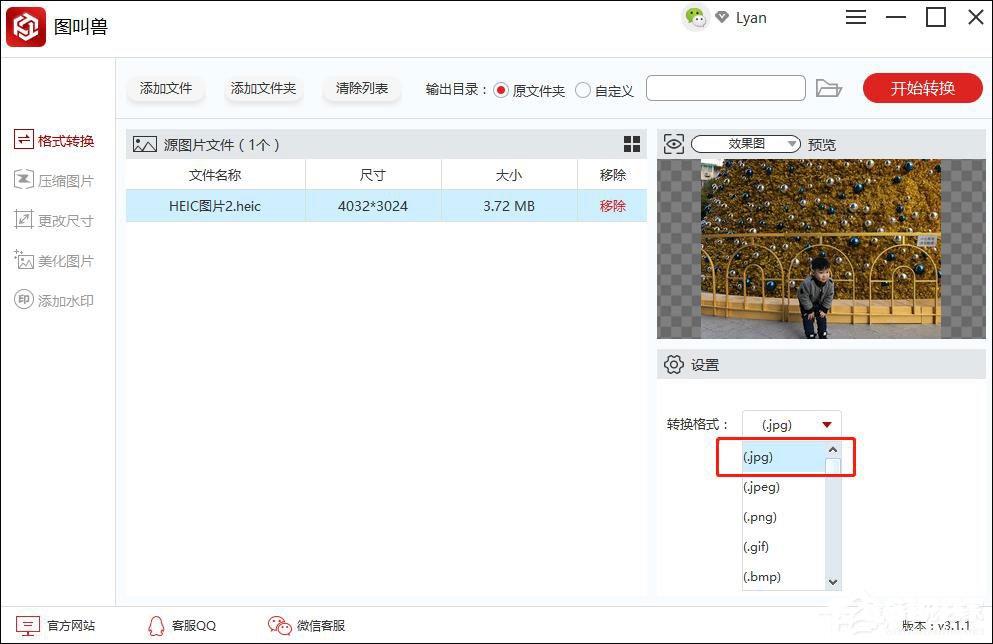This screenshot has width=993, height=644.
Task: Click 添加文件夹 button
Action: [x=263, y=88]
